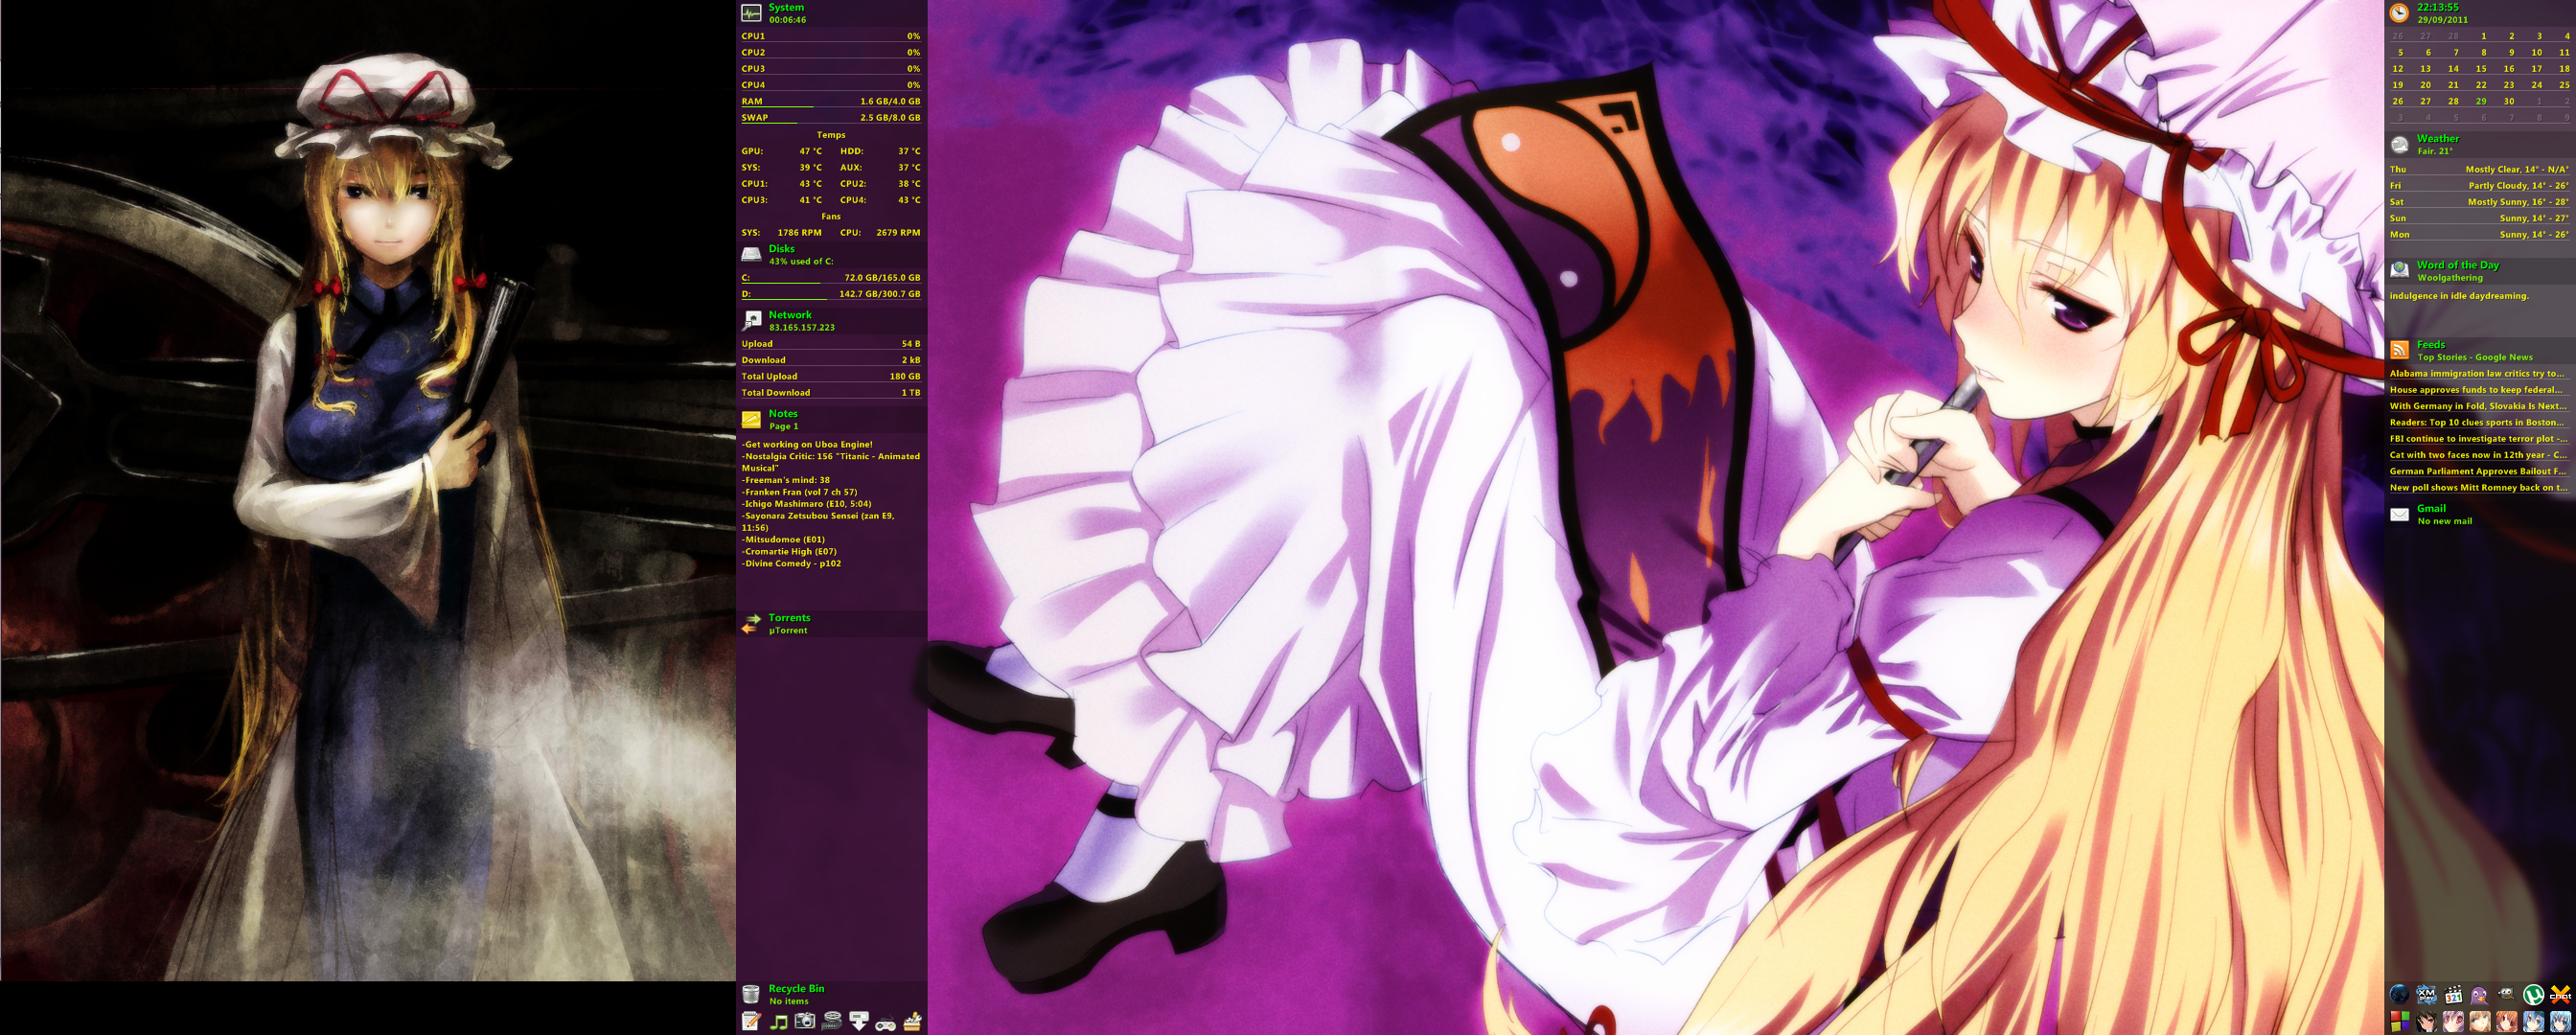Launch the gamepad games shortcut

(886, 1022)
